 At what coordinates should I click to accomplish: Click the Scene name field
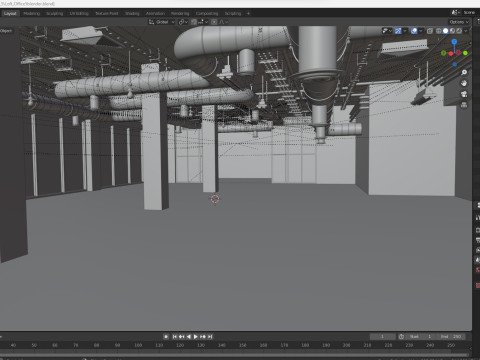(470, 12)
